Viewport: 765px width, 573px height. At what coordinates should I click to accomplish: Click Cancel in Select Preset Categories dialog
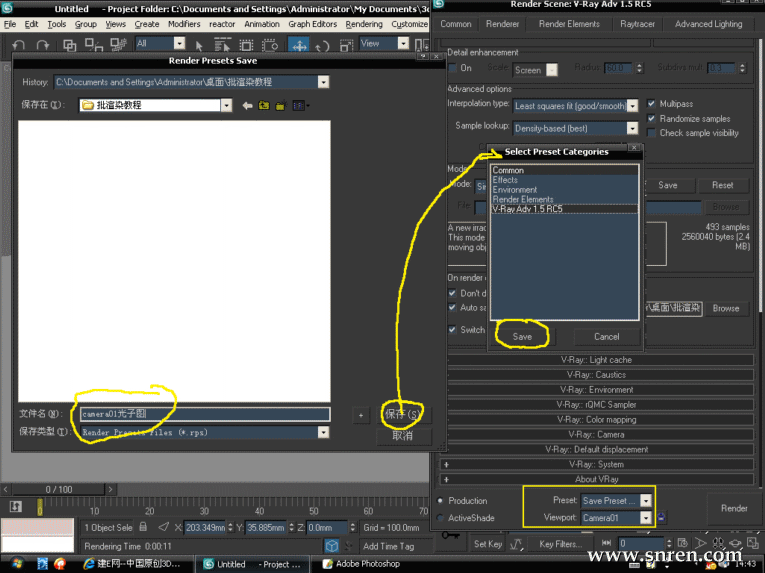click(x=606, y=337)
